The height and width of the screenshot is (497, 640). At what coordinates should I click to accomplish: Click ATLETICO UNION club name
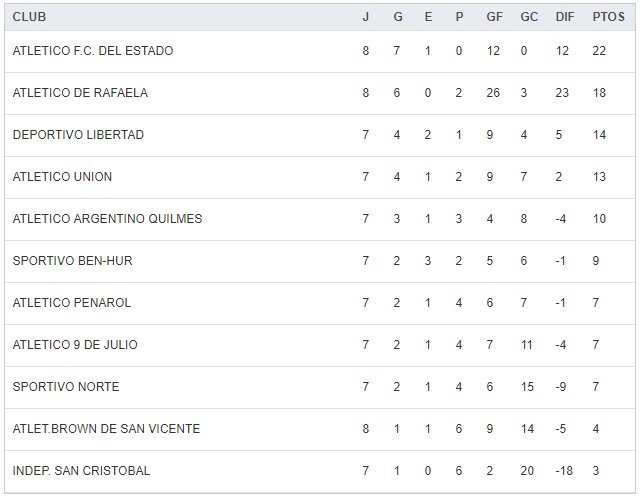pos(62,177)
